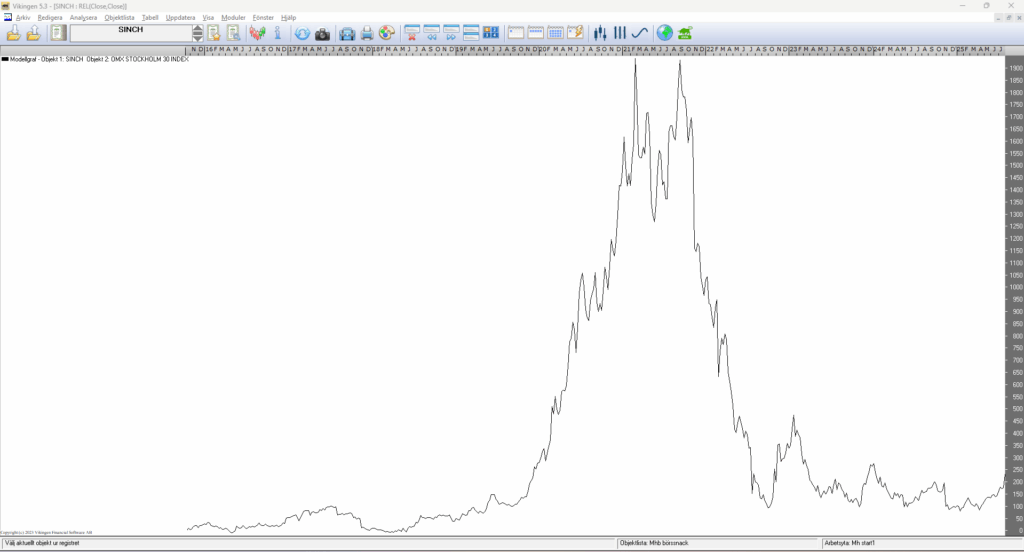Click the window icon with forward arrows
This screenshot has height=552, width=1024.
tap(451, 33)
